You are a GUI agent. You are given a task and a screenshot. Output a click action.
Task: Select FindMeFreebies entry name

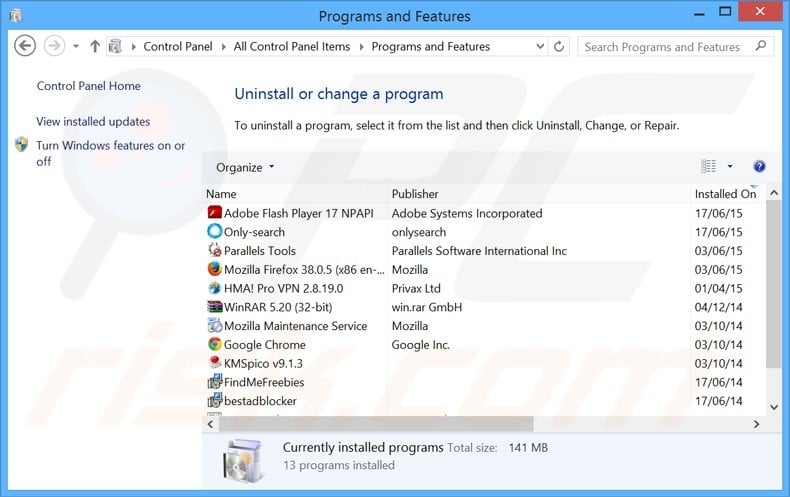click(264, 382)
